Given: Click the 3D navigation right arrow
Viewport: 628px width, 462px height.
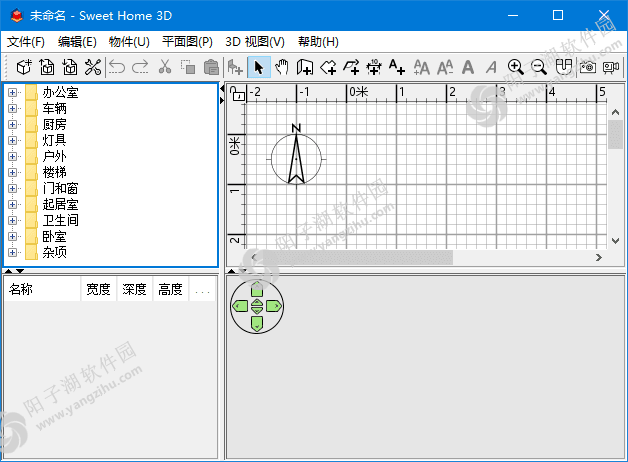Looking at the screenshot, I should 274,306.
